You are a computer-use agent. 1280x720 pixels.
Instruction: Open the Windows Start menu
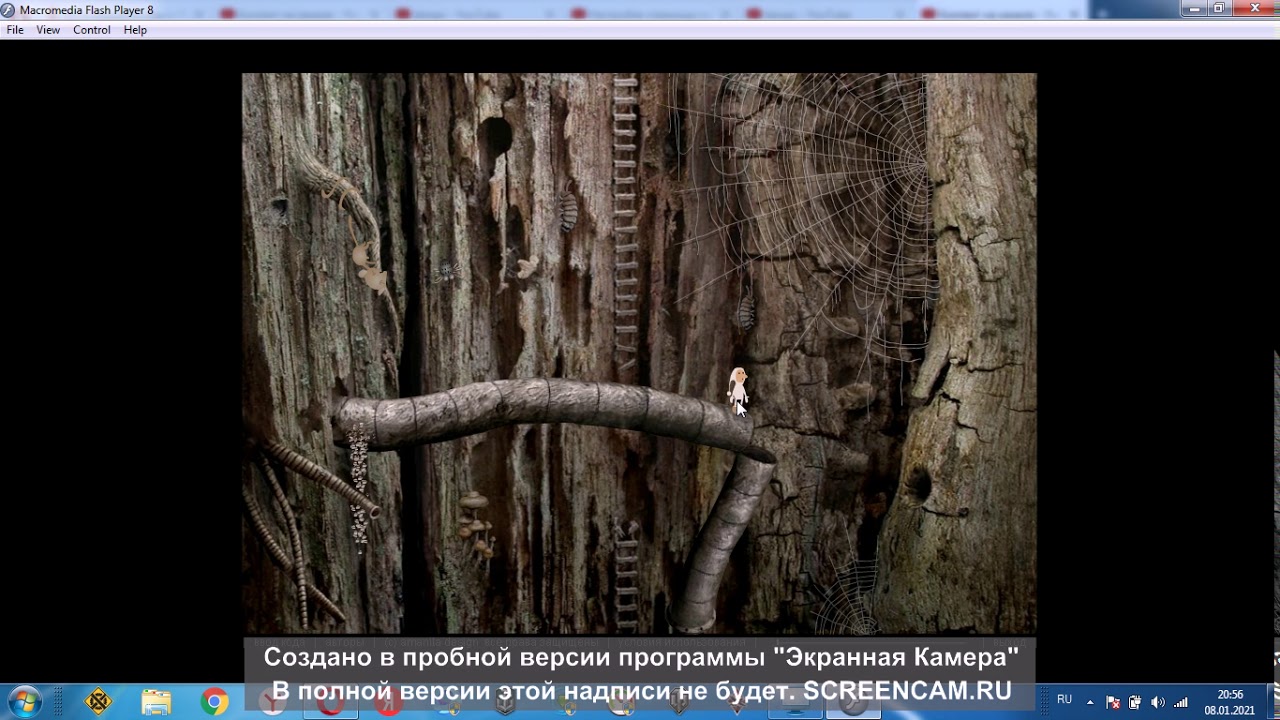pos(24,702)
